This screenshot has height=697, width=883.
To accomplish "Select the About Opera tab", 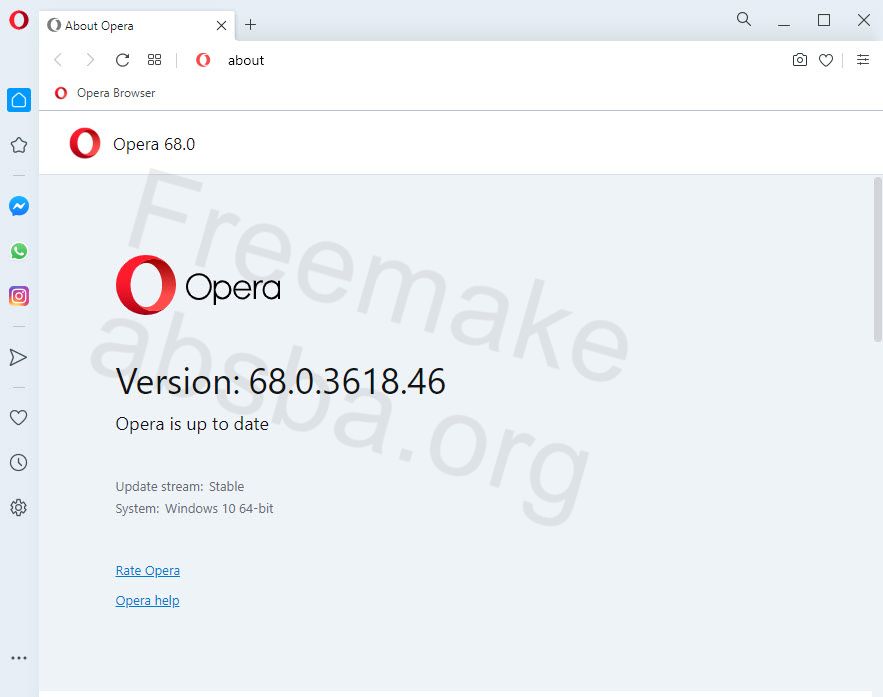I will (137, 26).
